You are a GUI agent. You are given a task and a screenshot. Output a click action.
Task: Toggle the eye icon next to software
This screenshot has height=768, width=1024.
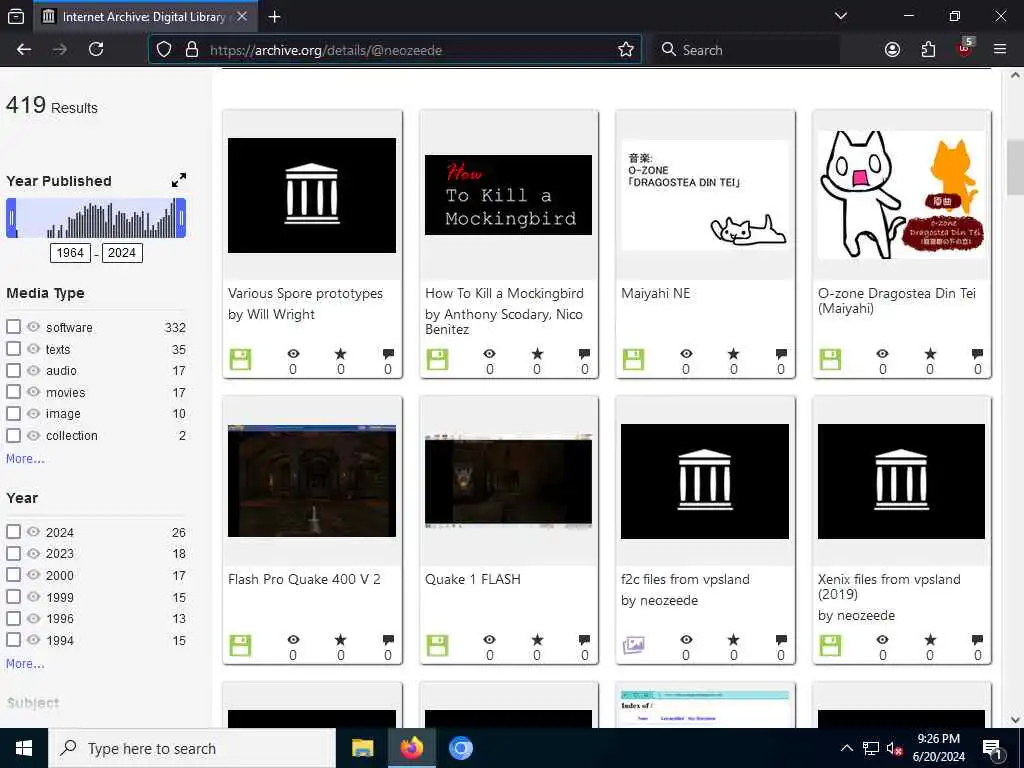[x=33, y=327]
